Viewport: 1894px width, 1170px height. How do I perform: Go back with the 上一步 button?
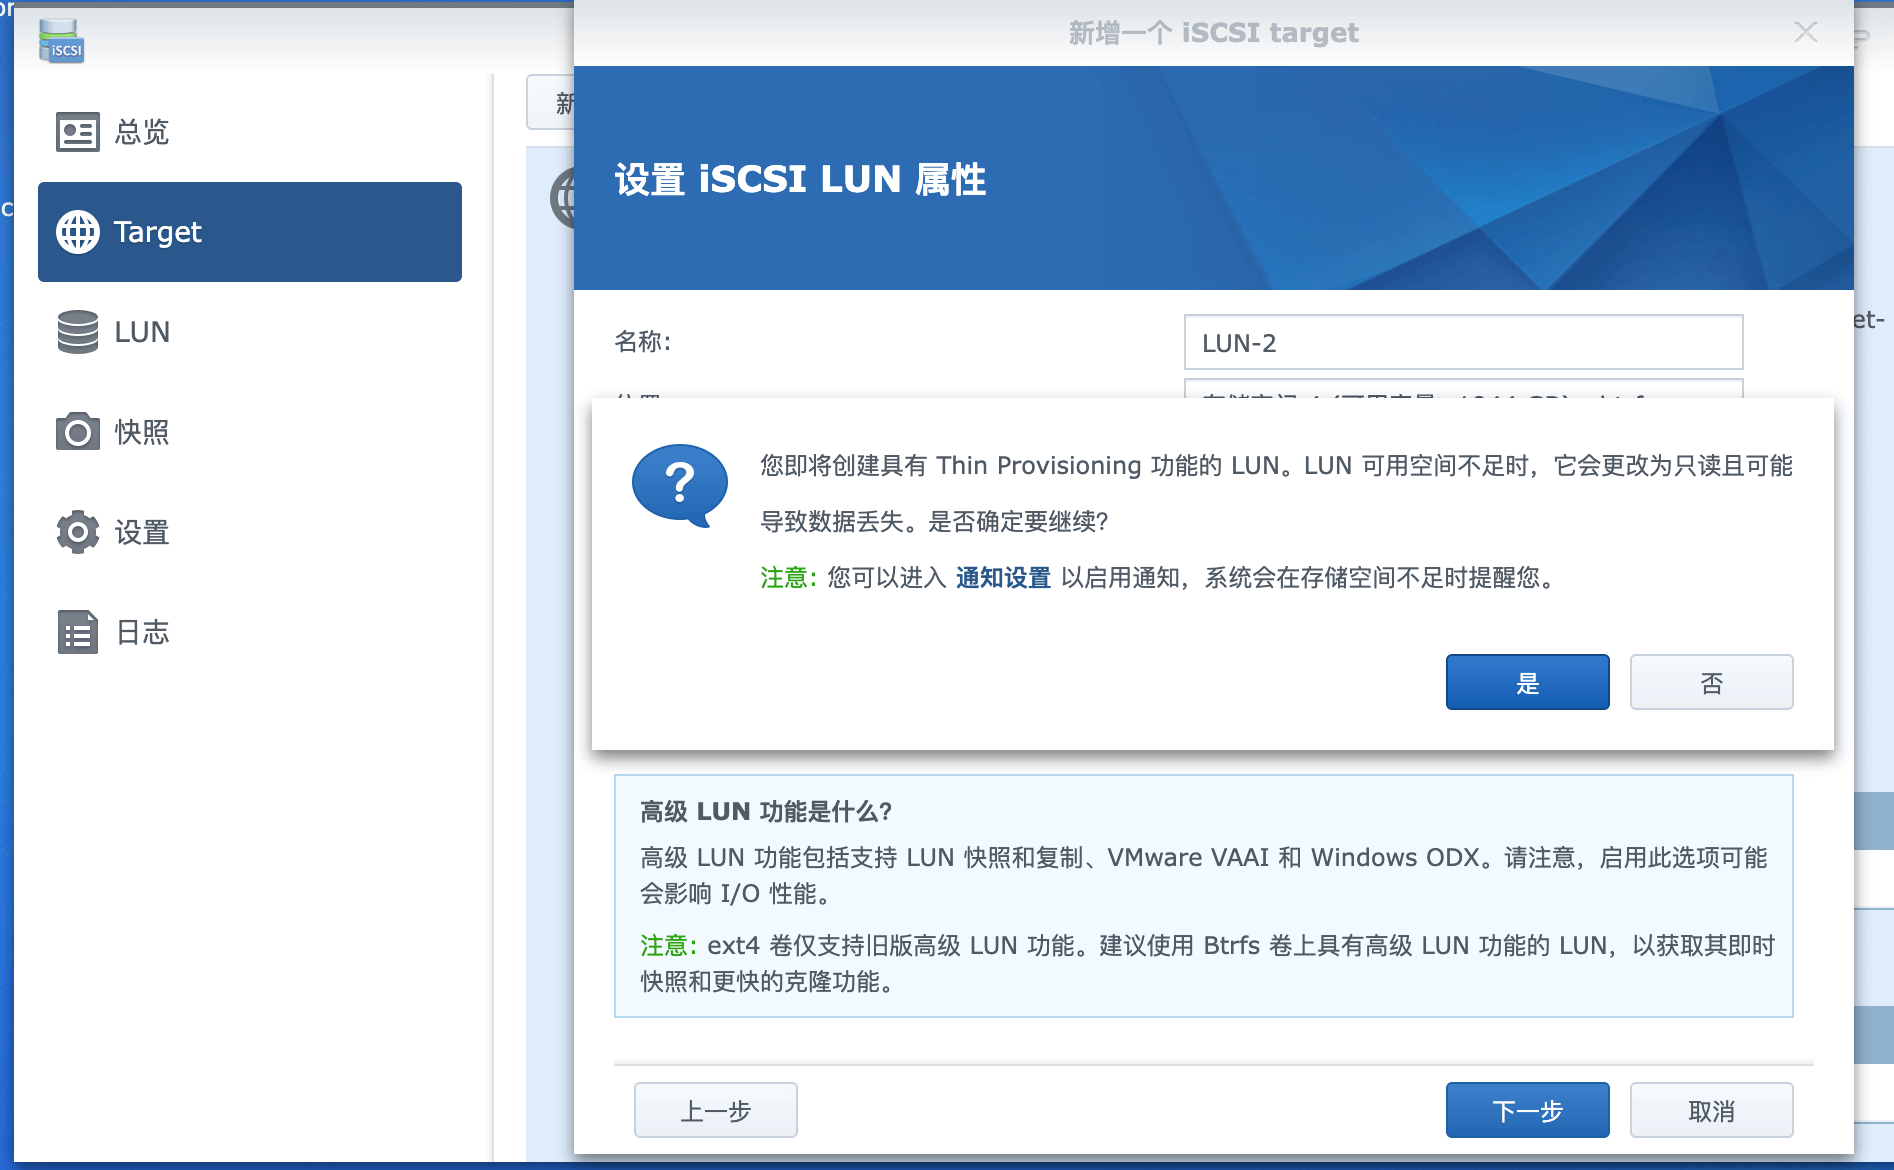point(715,1110)
